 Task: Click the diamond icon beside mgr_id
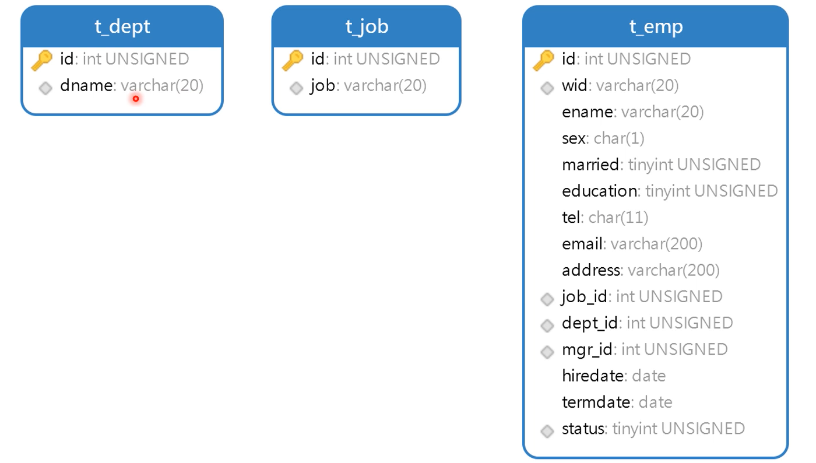coord(547,352)
